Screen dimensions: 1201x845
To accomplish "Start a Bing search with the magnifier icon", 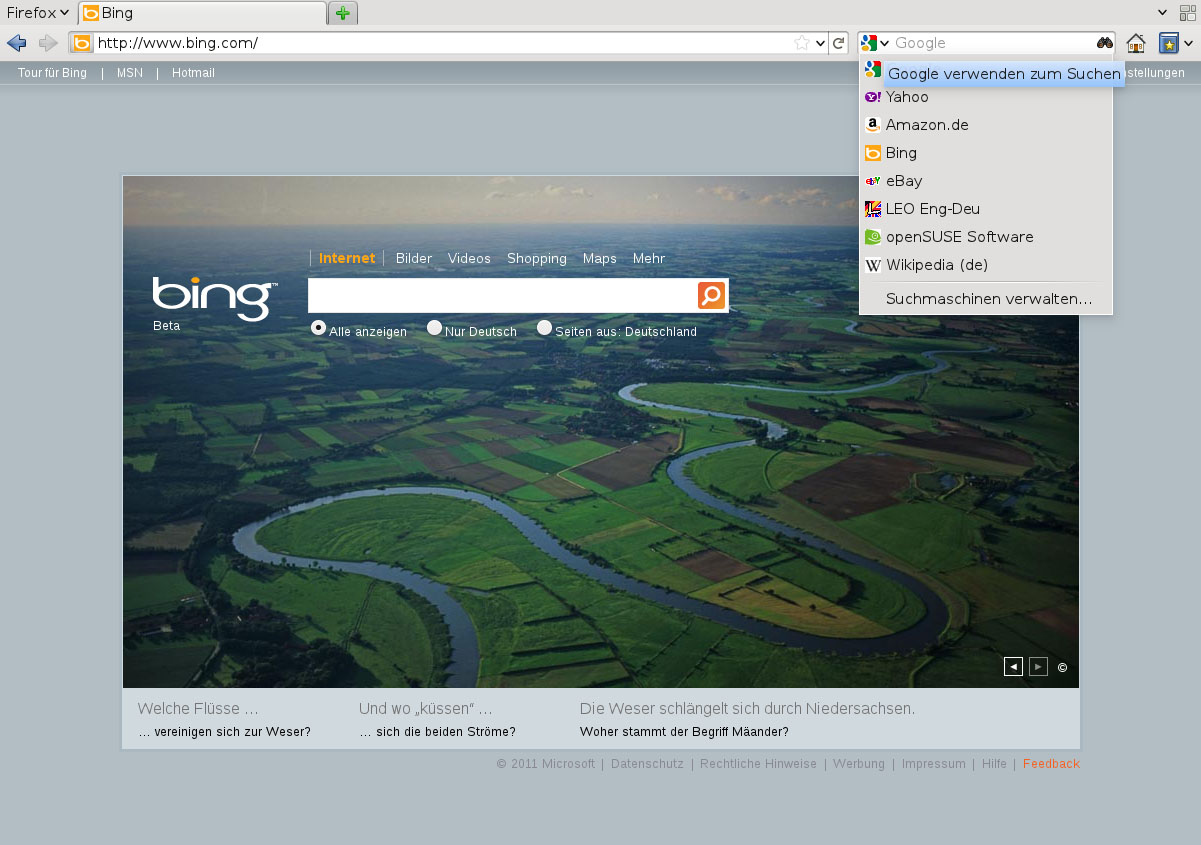I will [711, 295].
